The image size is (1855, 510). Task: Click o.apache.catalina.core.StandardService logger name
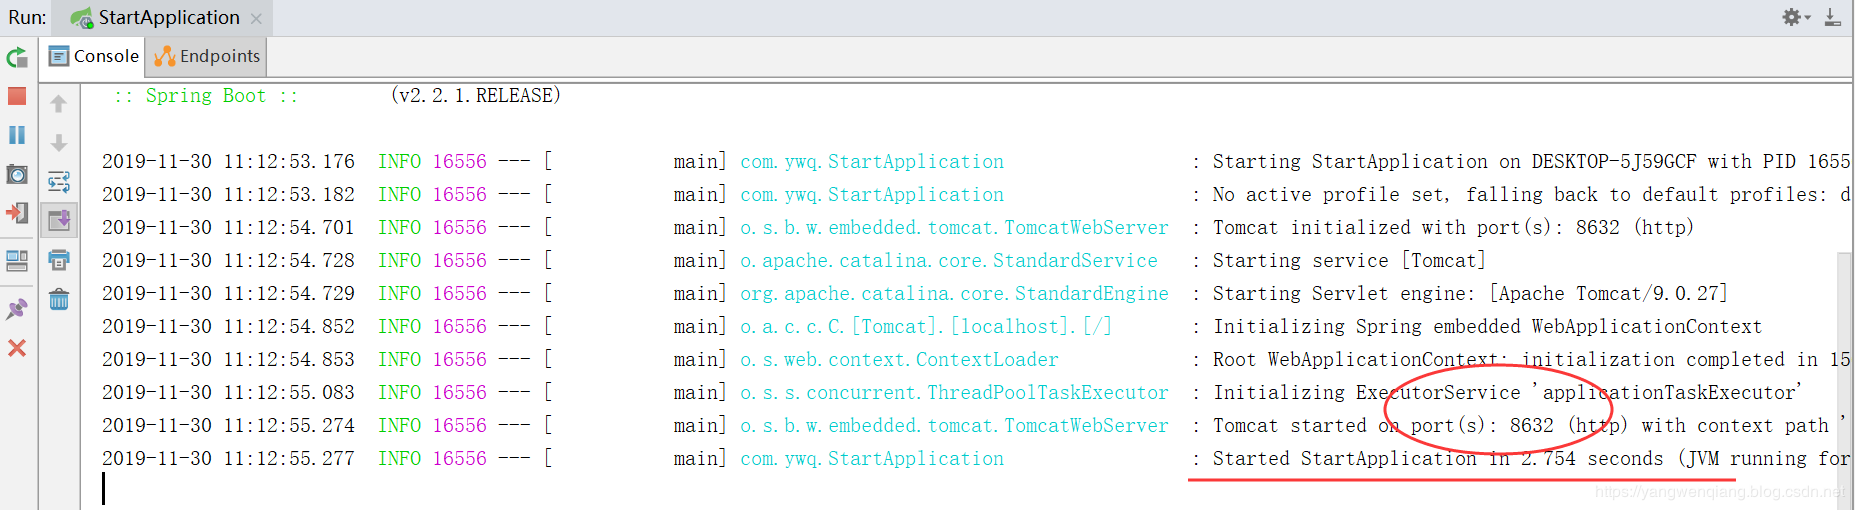pyautogui.click(x=949, y=260)
